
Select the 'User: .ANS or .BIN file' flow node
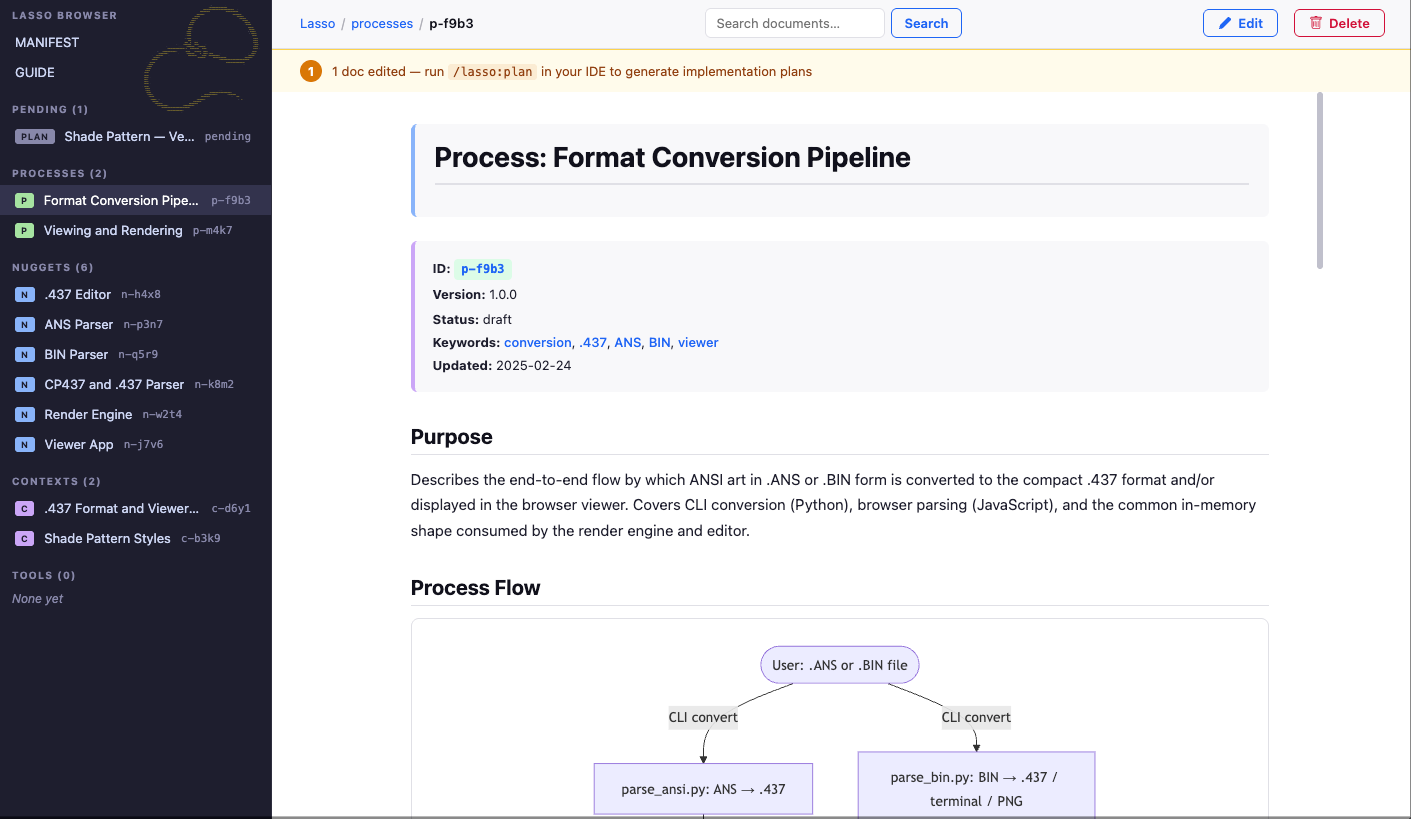point(840,665)
